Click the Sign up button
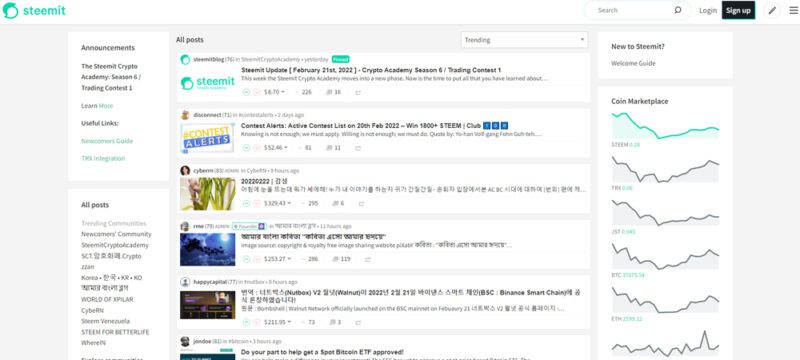 tap(738, 10)
